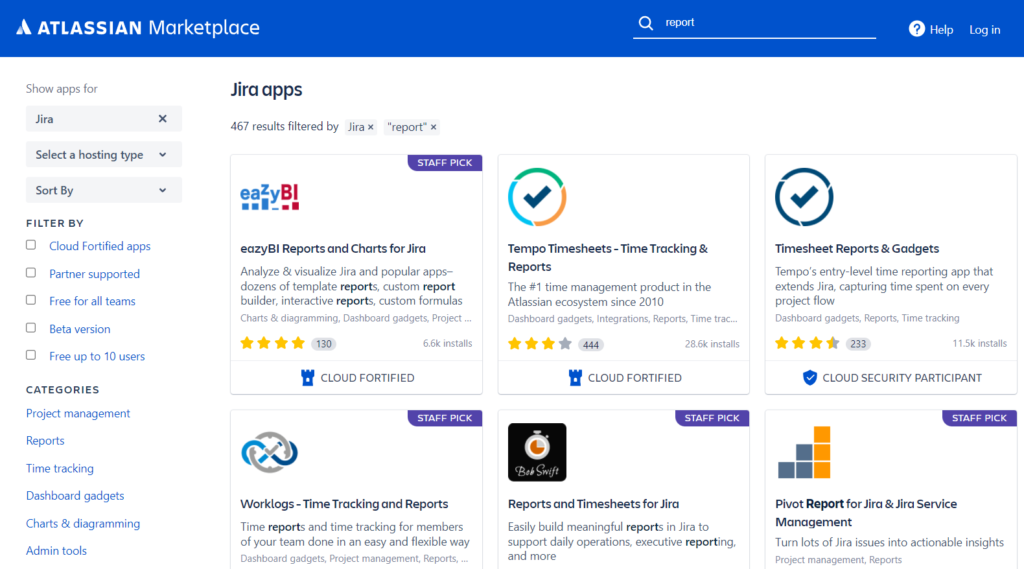
Task: Open the Timesheet Reports & Gadgets logo
Action: [804, 197]
